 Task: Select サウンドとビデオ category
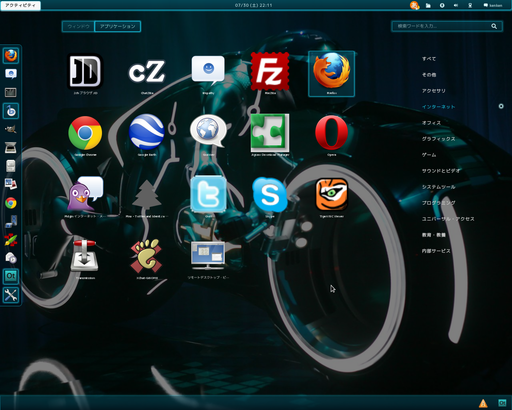coord(441,171)
